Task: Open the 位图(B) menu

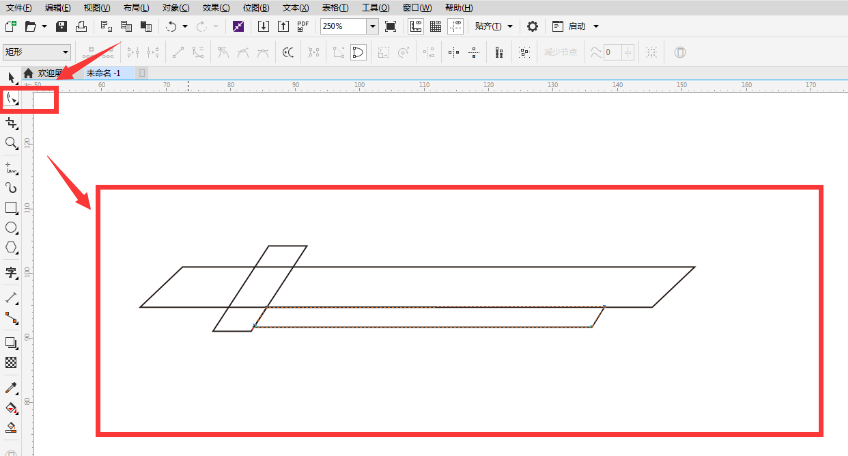Action: (x=256, y=8)
